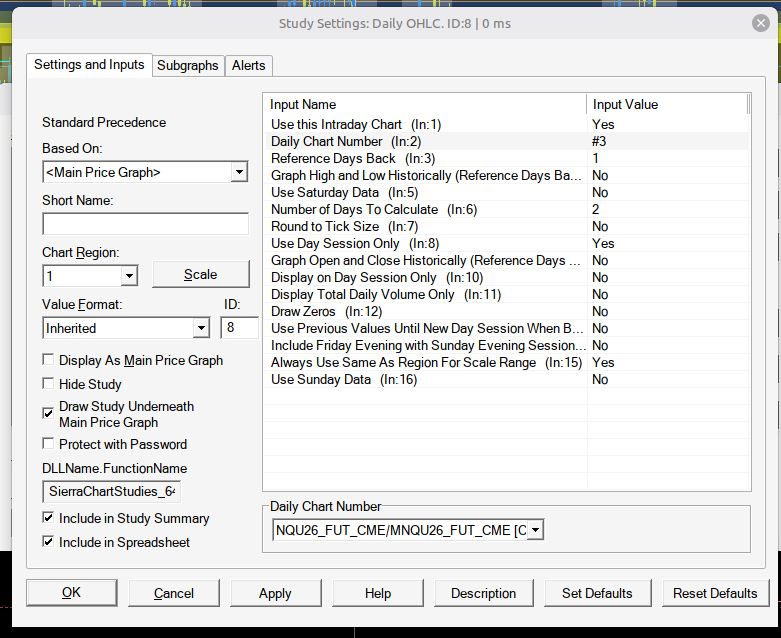Select Use Day Session Only row
The width and height of the screenshot is (781, 638).
506,244
